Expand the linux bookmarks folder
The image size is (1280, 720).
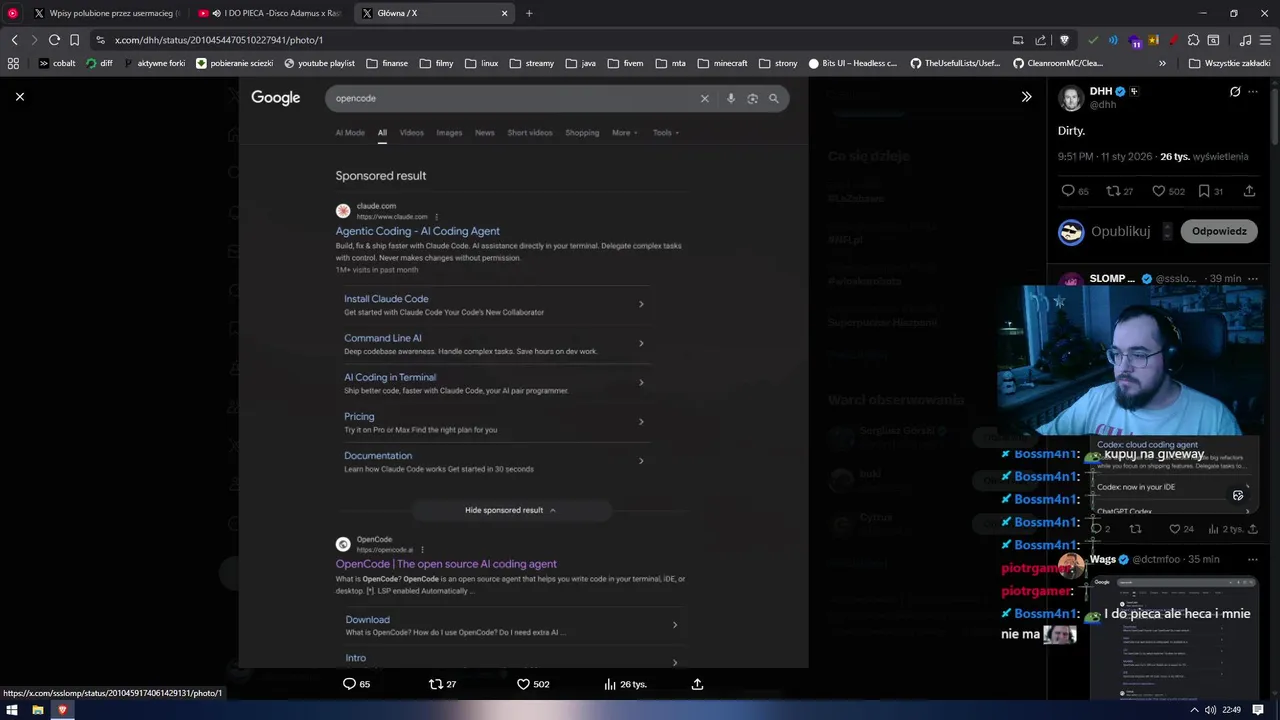tap(481, 63)
